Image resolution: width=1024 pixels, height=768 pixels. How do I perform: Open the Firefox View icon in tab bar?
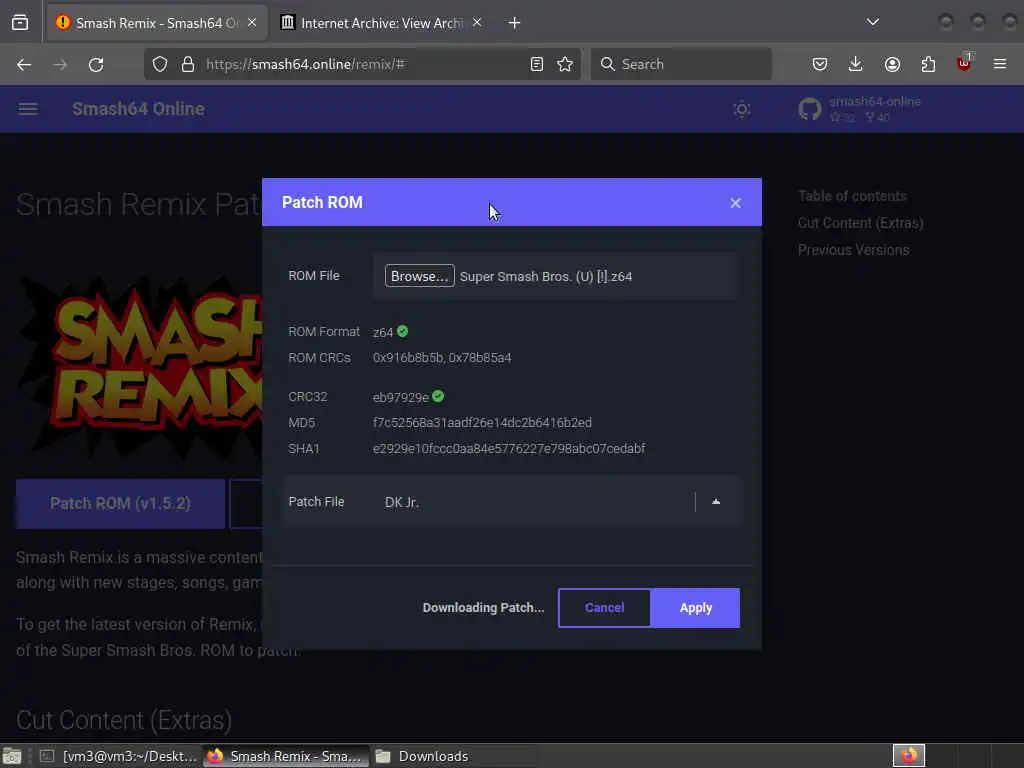(20, 23)
